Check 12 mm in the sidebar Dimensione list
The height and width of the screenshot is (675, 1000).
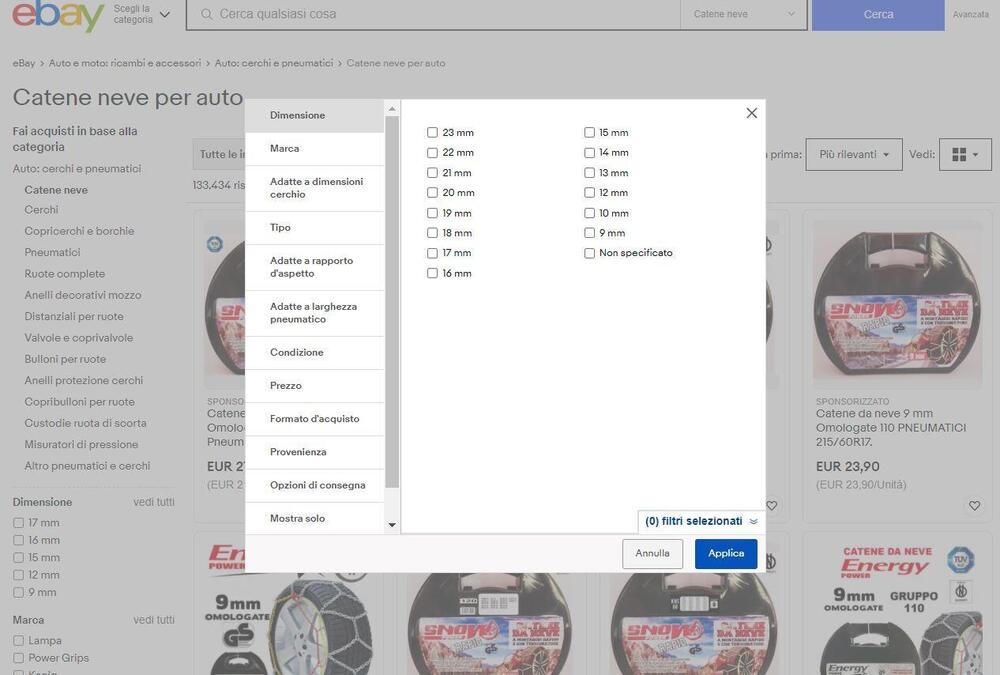pos(18,575)
